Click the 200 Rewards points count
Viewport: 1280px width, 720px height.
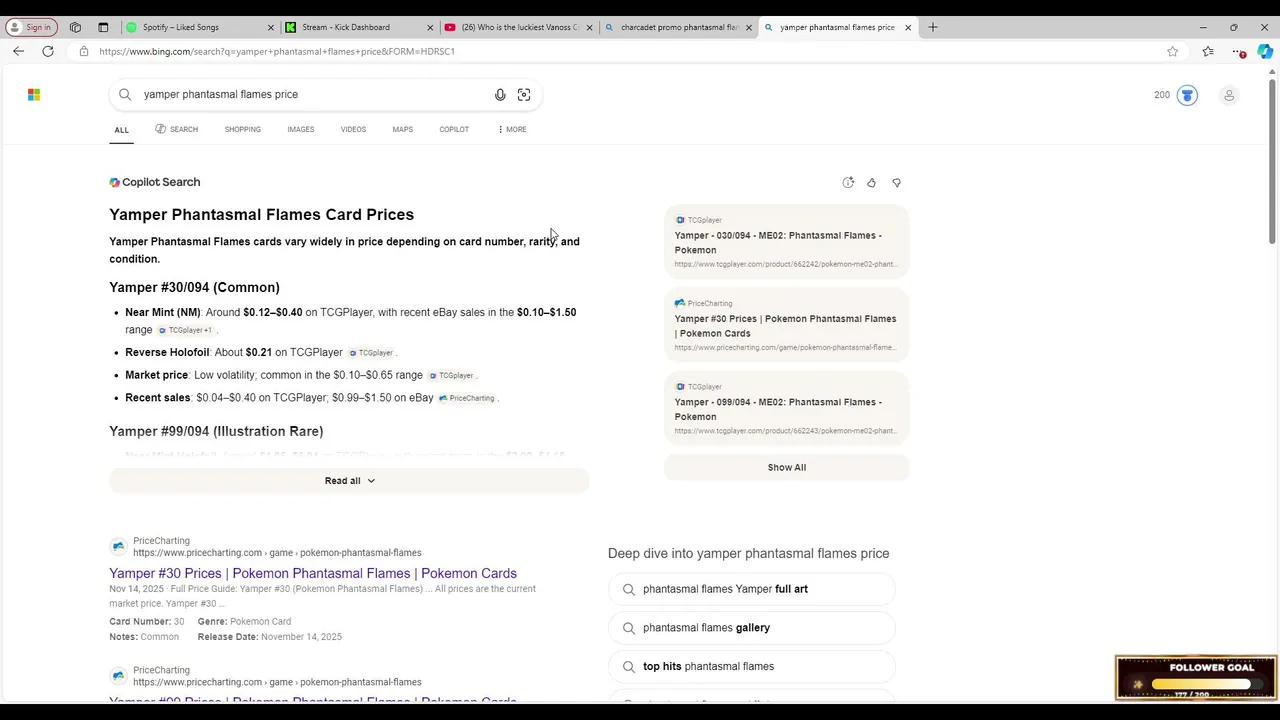[1162, 95]
